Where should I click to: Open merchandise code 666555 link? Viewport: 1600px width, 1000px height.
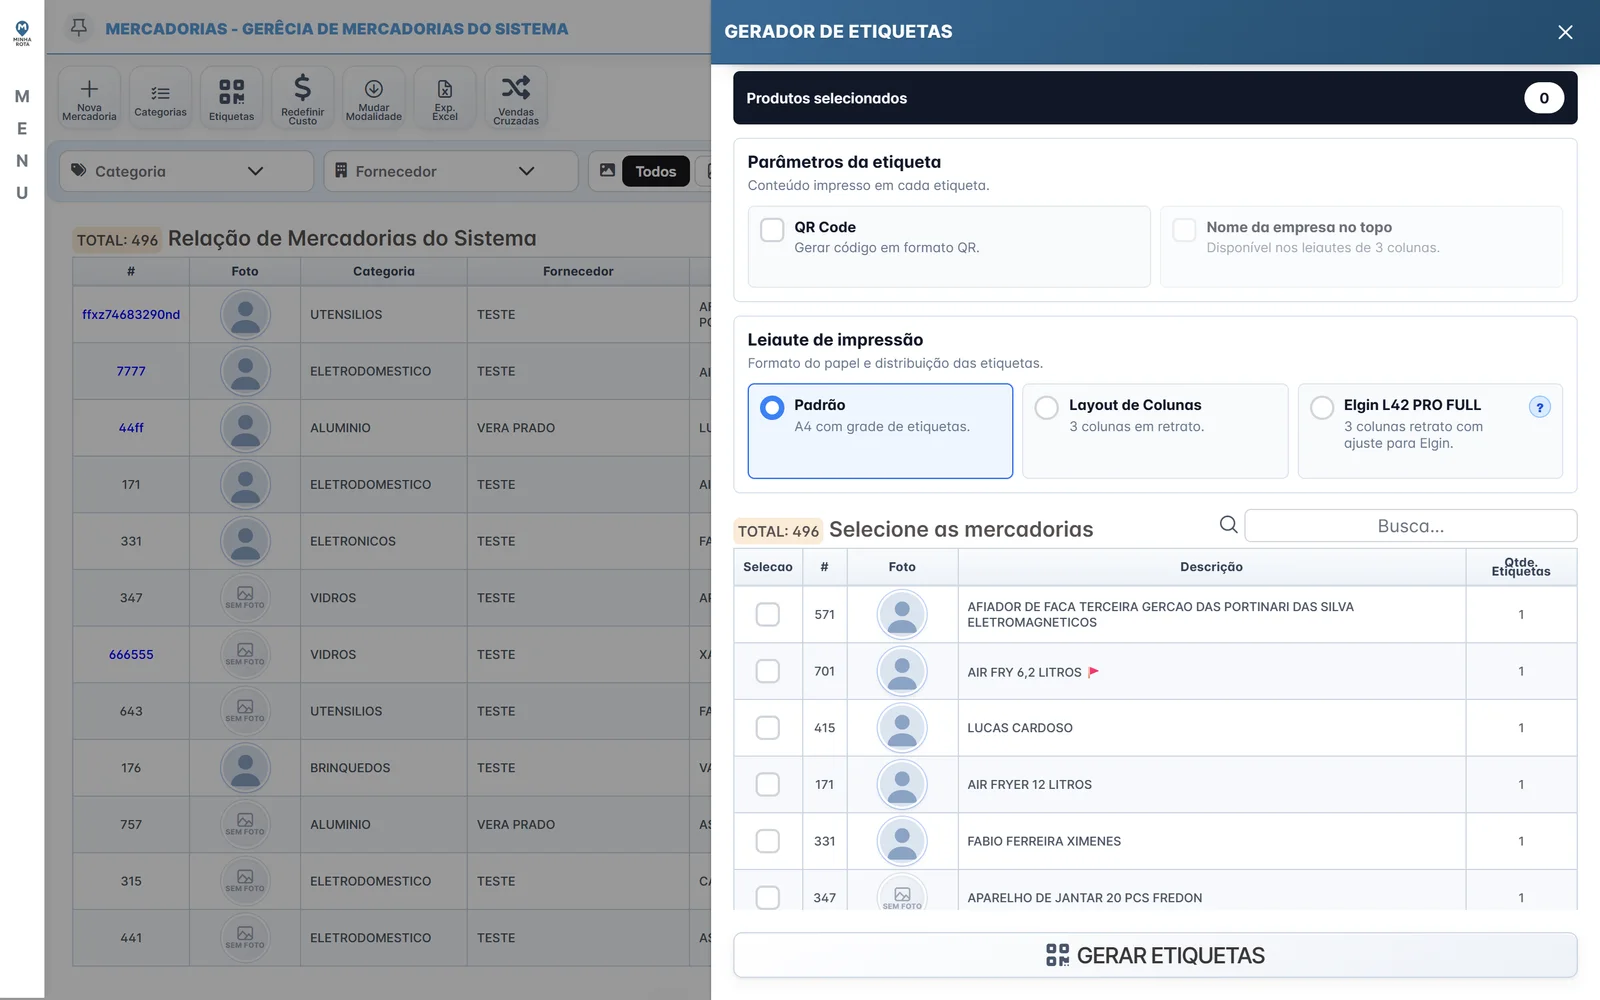pyautogui.click(x=131, y=654)
